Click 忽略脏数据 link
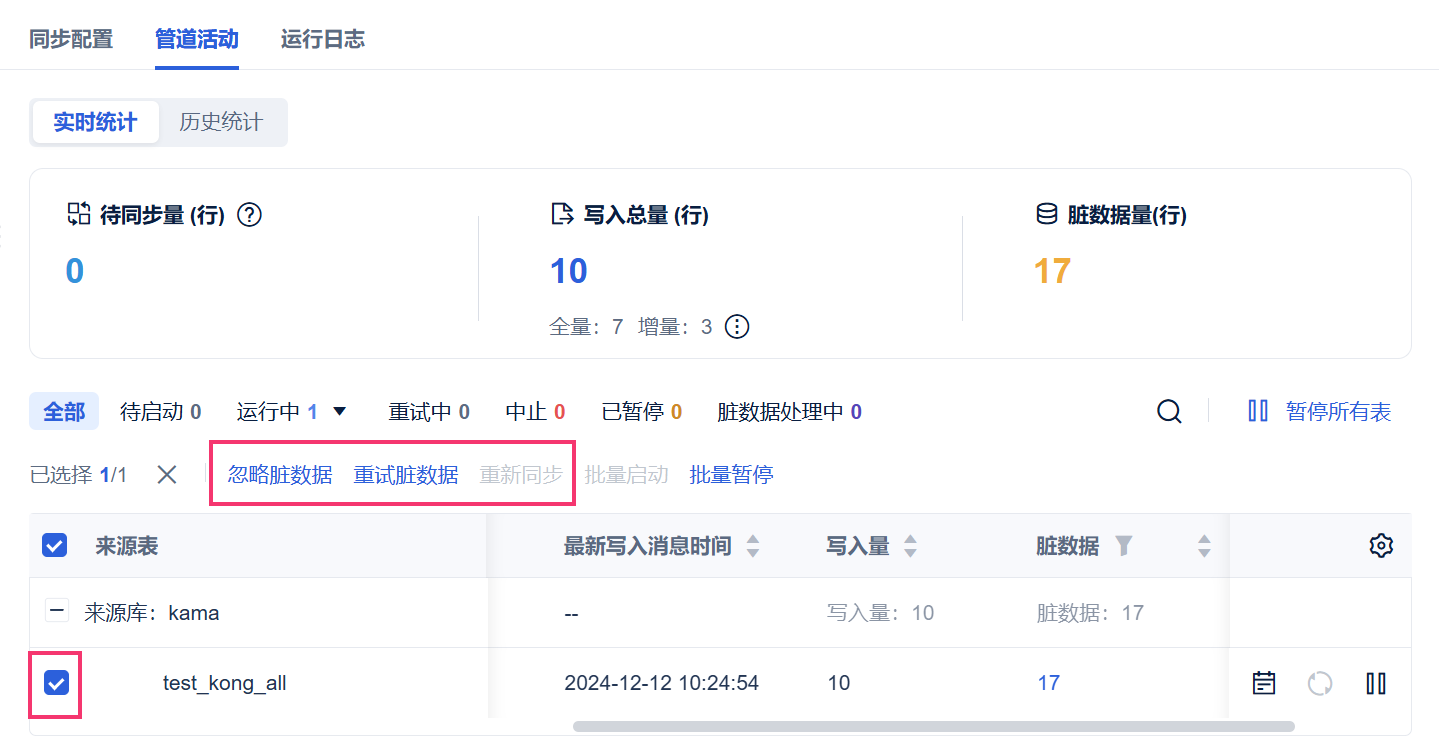This screenshot has width=1439, height=747. 280,475
